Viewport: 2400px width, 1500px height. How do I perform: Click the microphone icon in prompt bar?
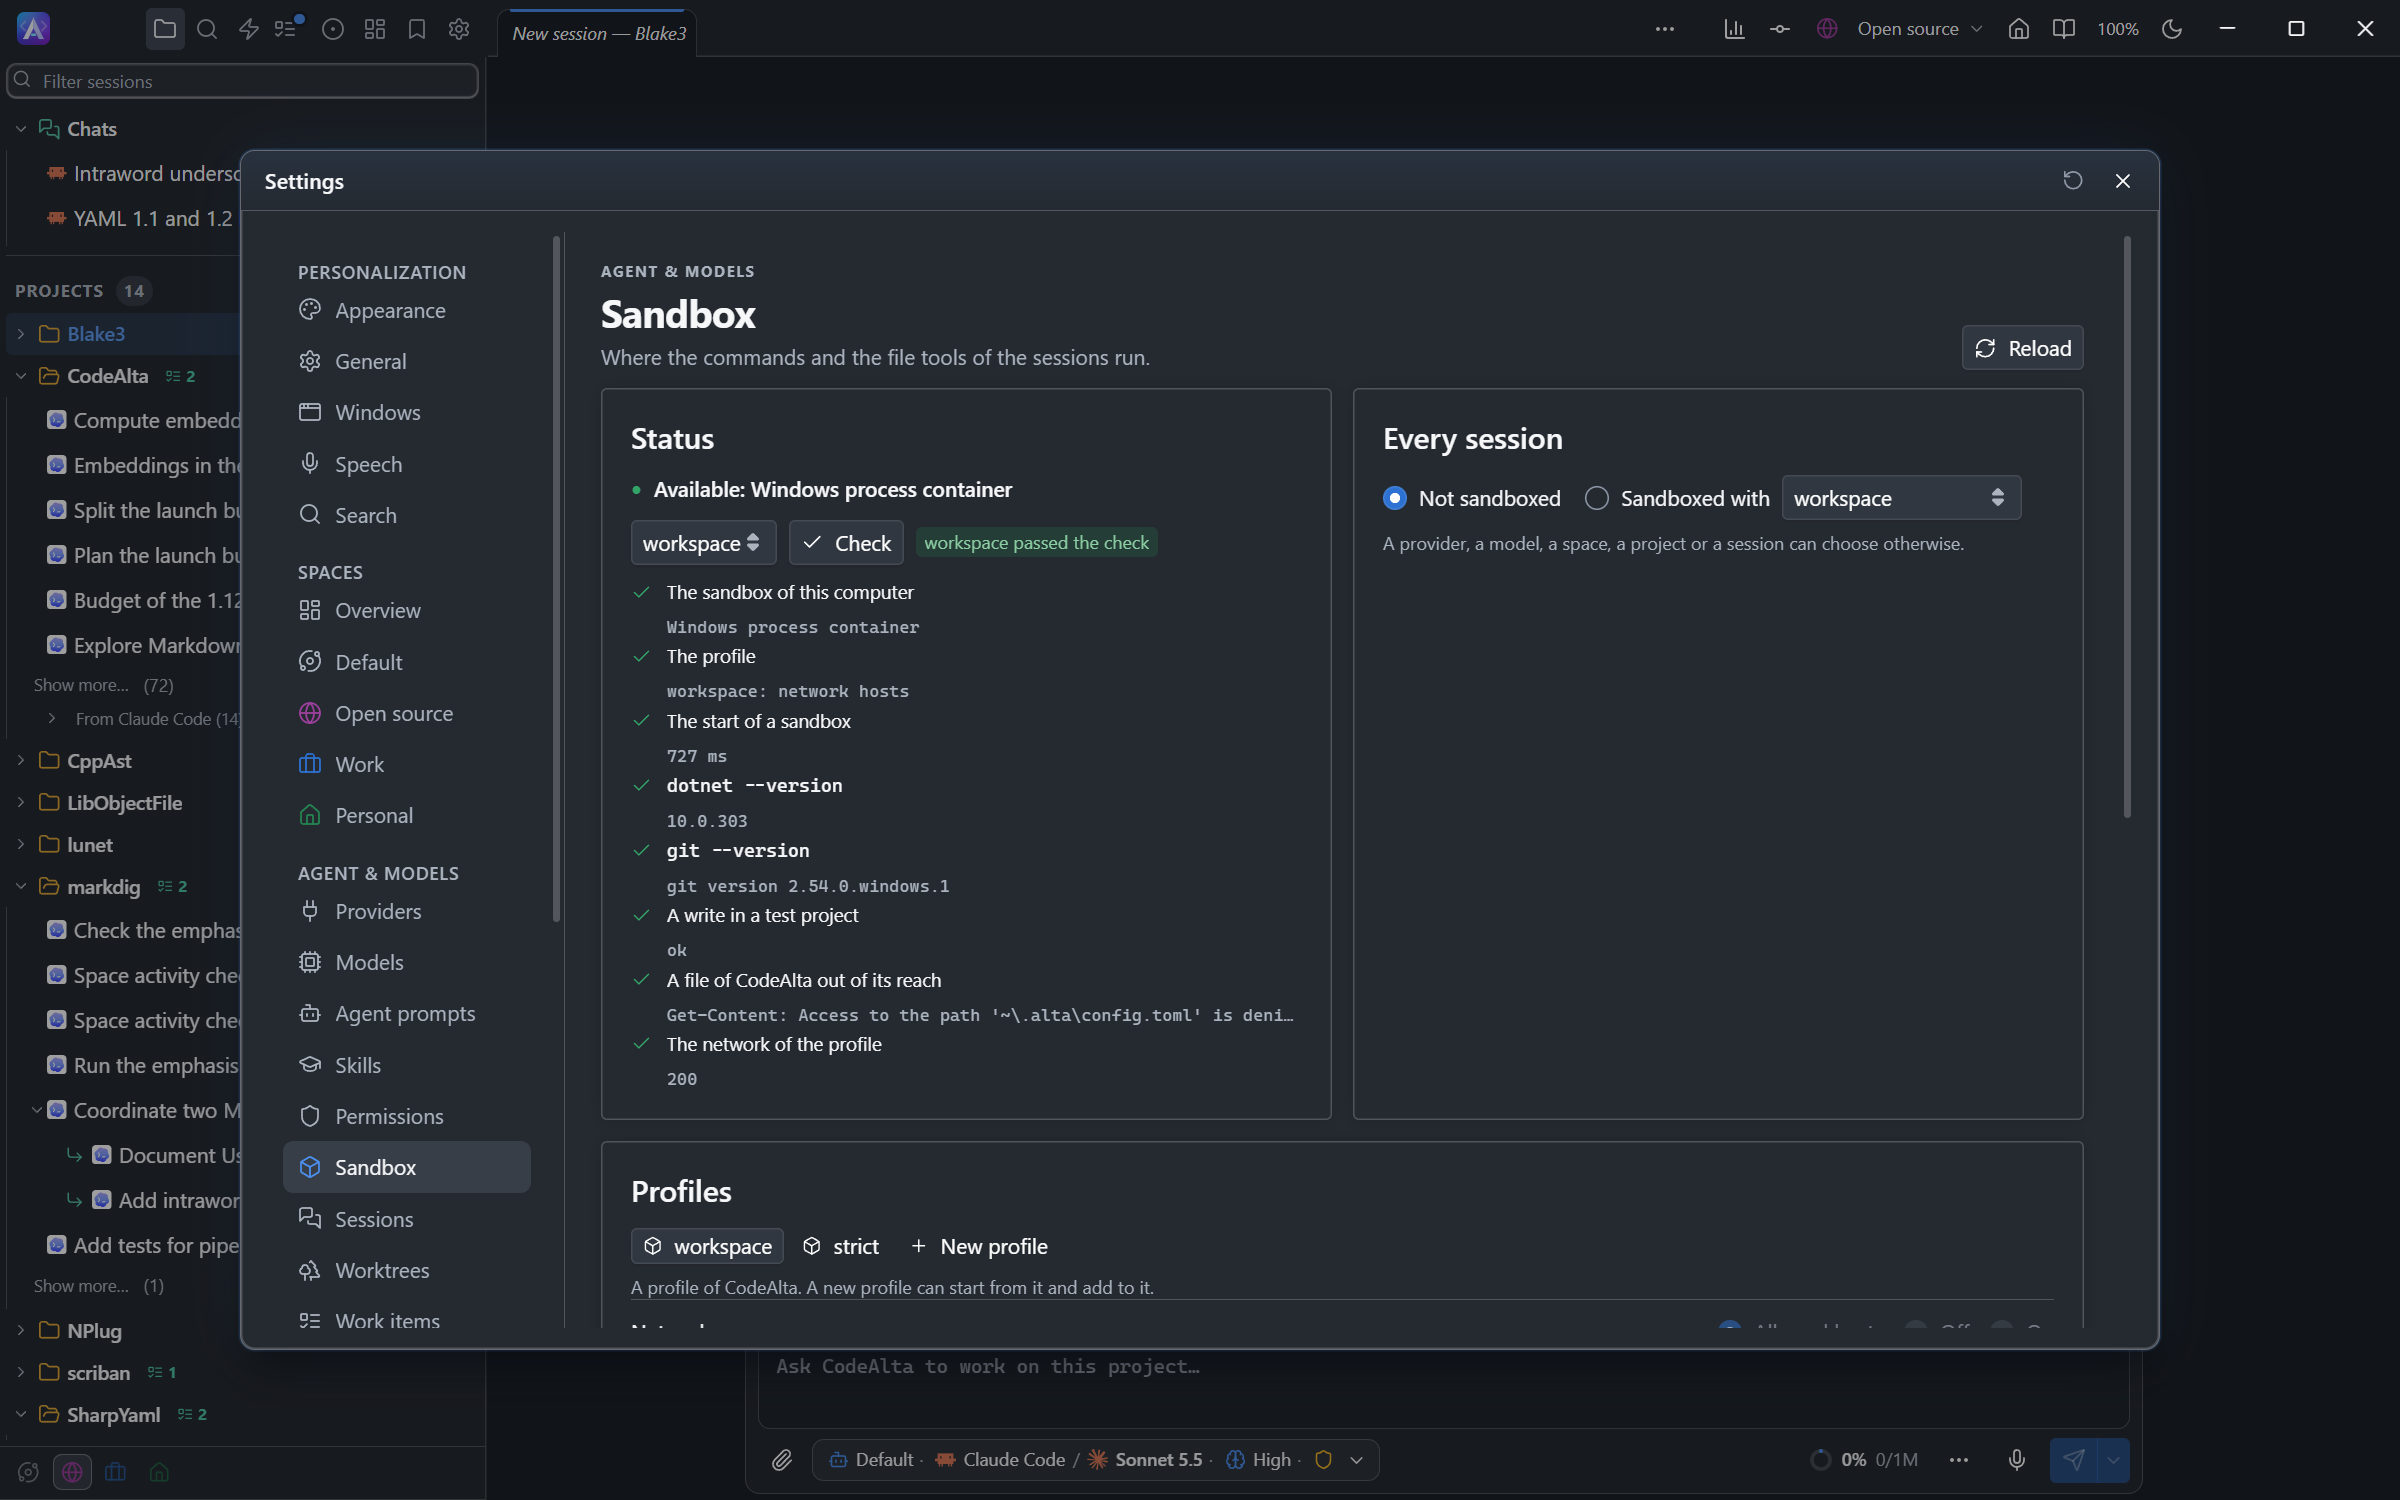coord(2017,1460)
